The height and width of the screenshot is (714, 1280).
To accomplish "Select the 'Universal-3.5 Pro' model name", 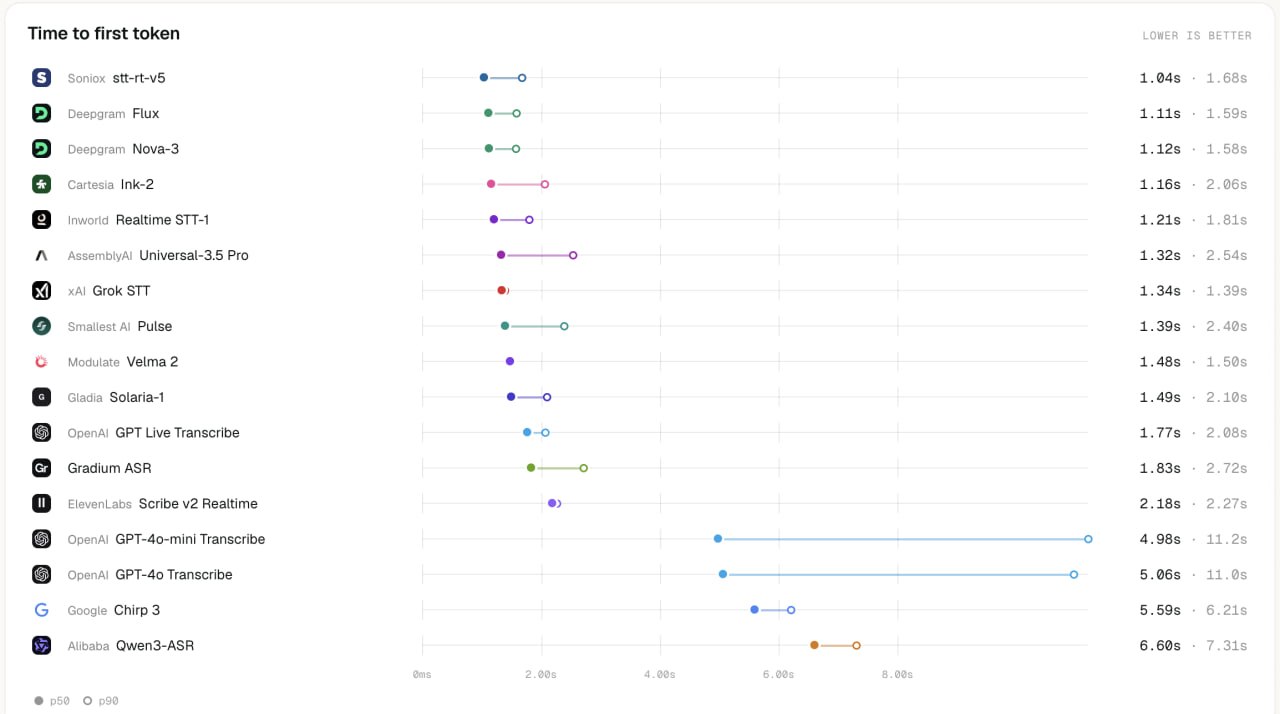I will click(194, 255).
